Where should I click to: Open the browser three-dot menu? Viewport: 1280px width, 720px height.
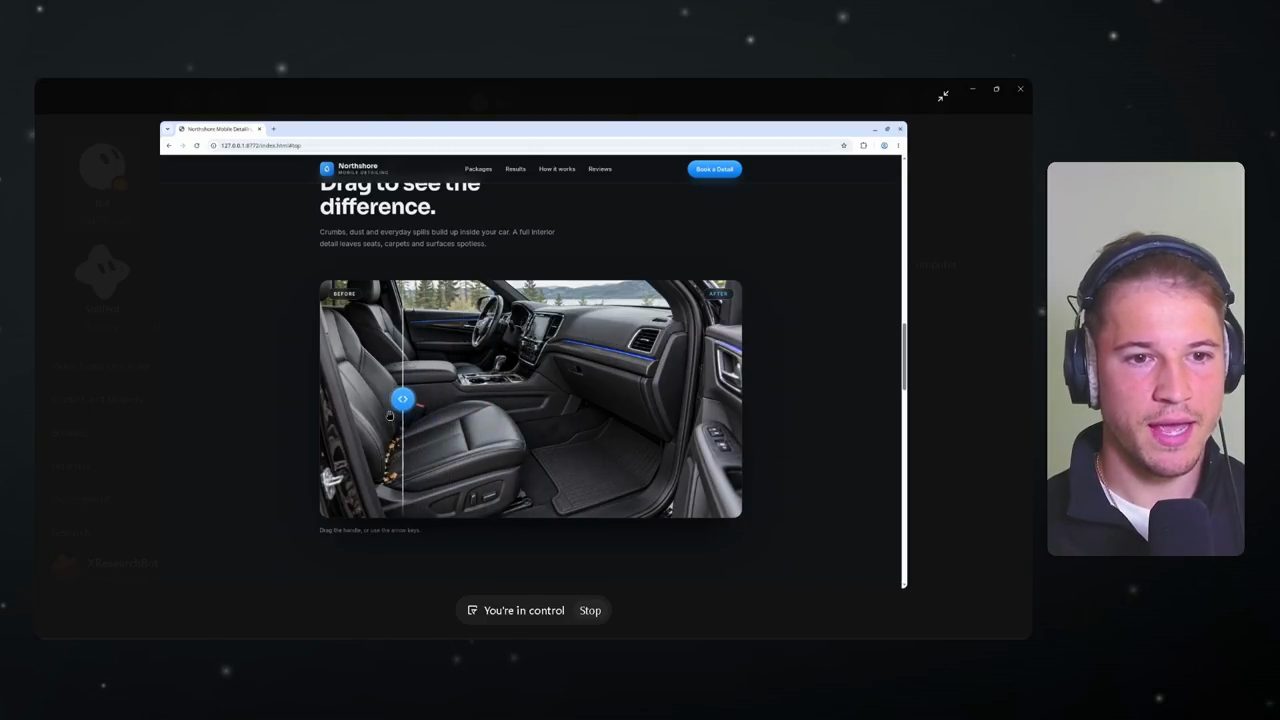(x=898, y=146)
